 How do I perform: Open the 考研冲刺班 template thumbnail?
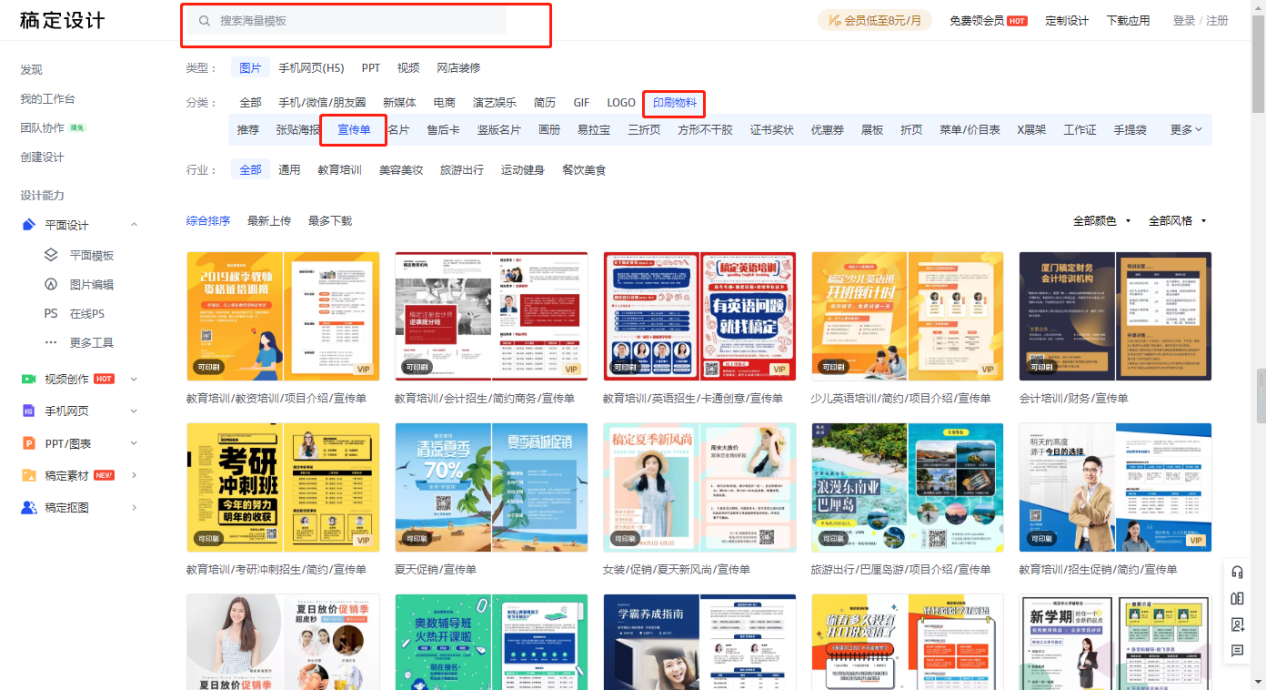click(x=283, y=487)
